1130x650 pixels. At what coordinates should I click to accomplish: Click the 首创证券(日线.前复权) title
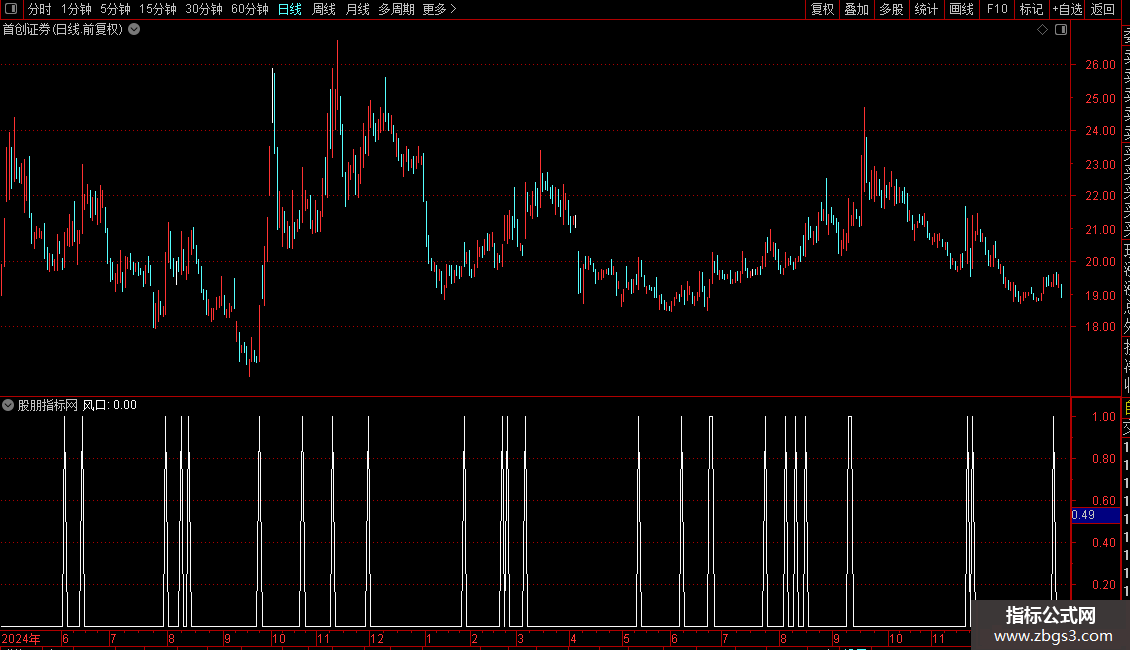pos(63,30)
